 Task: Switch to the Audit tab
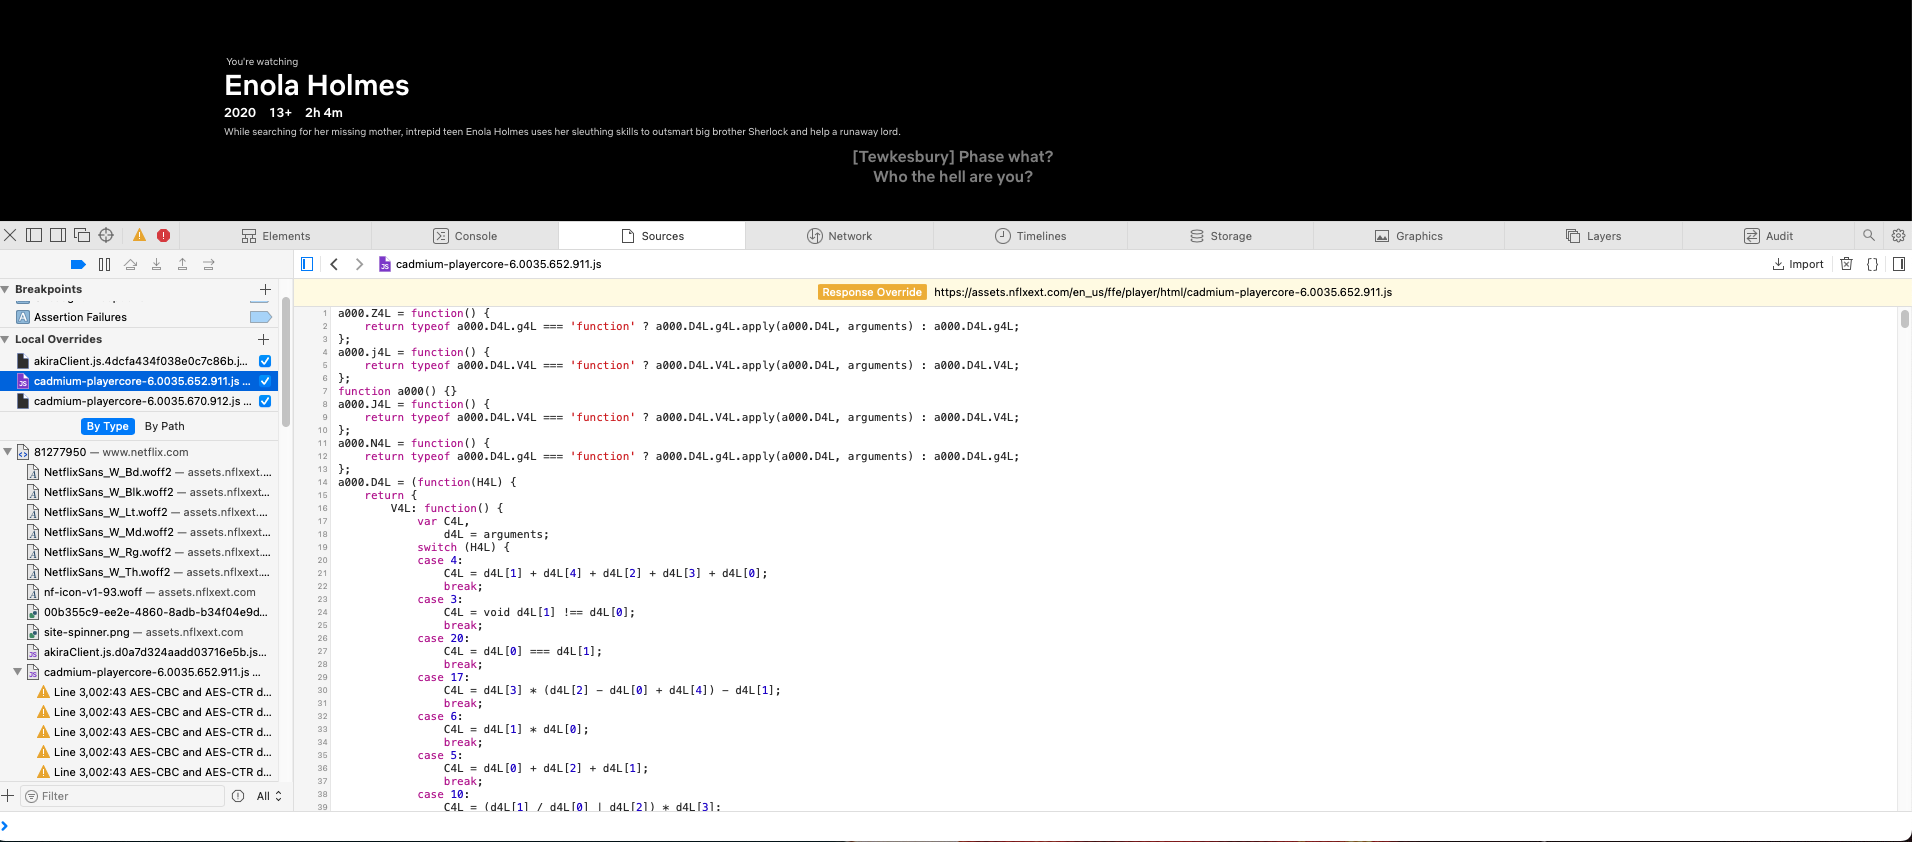(1769, 236)
